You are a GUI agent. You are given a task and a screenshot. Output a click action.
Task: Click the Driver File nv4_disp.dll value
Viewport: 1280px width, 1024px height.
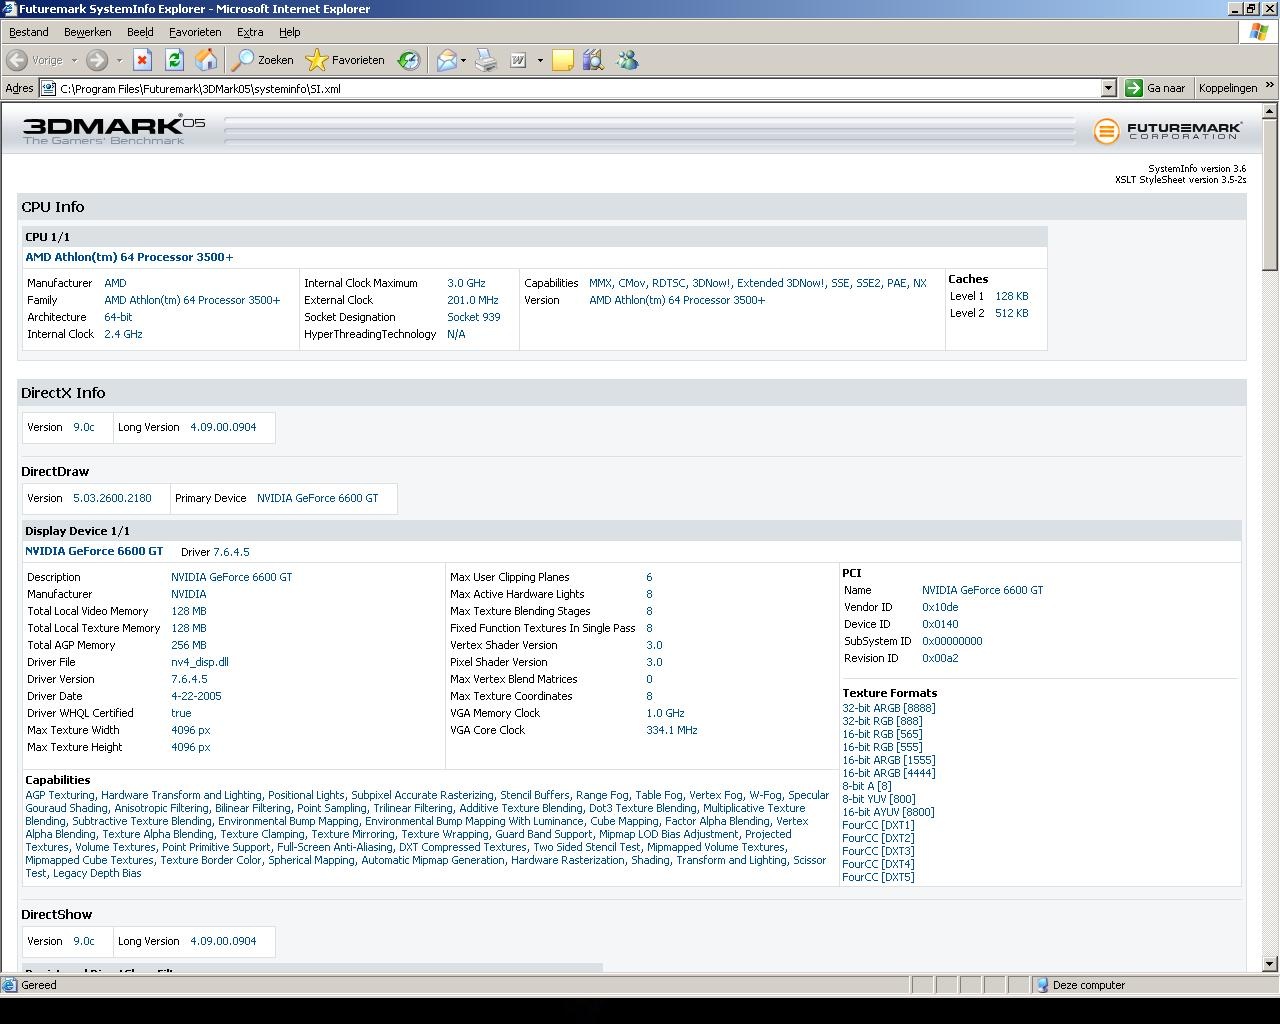pos(200,662)
